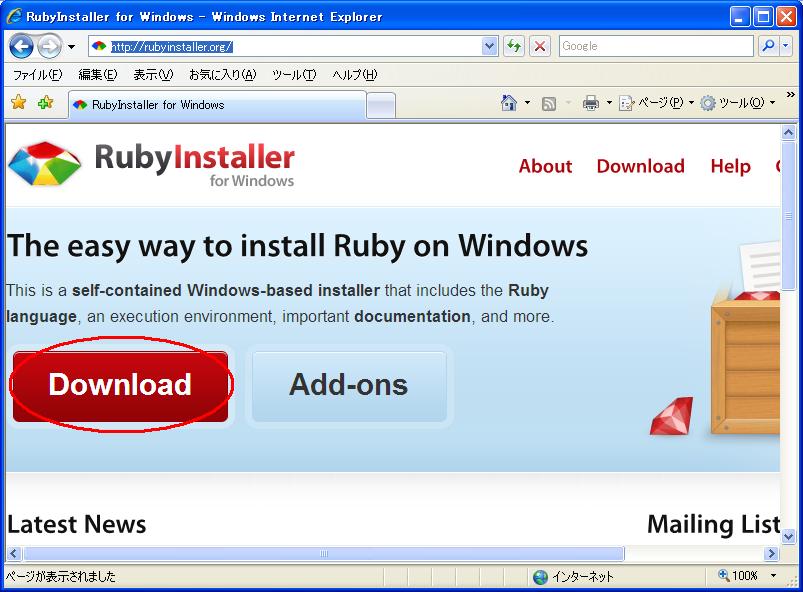The height and width of the screenshot is (592, 803).
Task: Go back with the Back arrow button
Action: coord(22,47)
